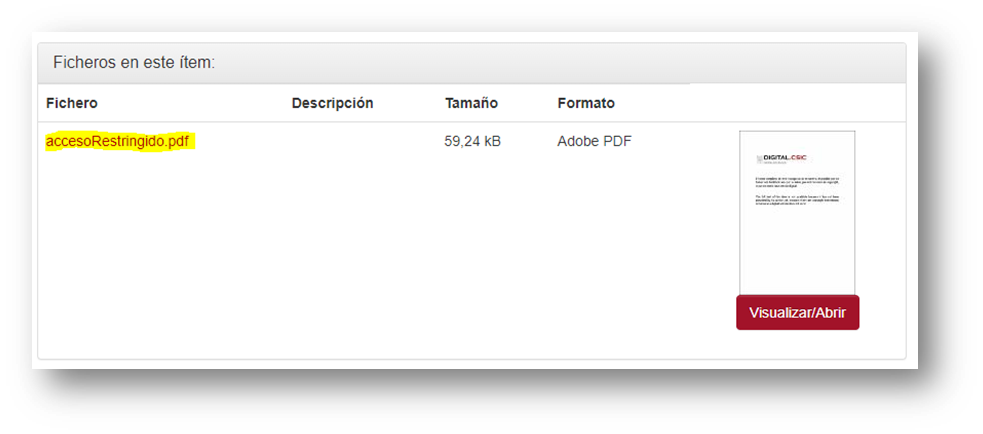
Task: Click the word "Ficheros" in the panel heading
Action: tap(84, 63)
